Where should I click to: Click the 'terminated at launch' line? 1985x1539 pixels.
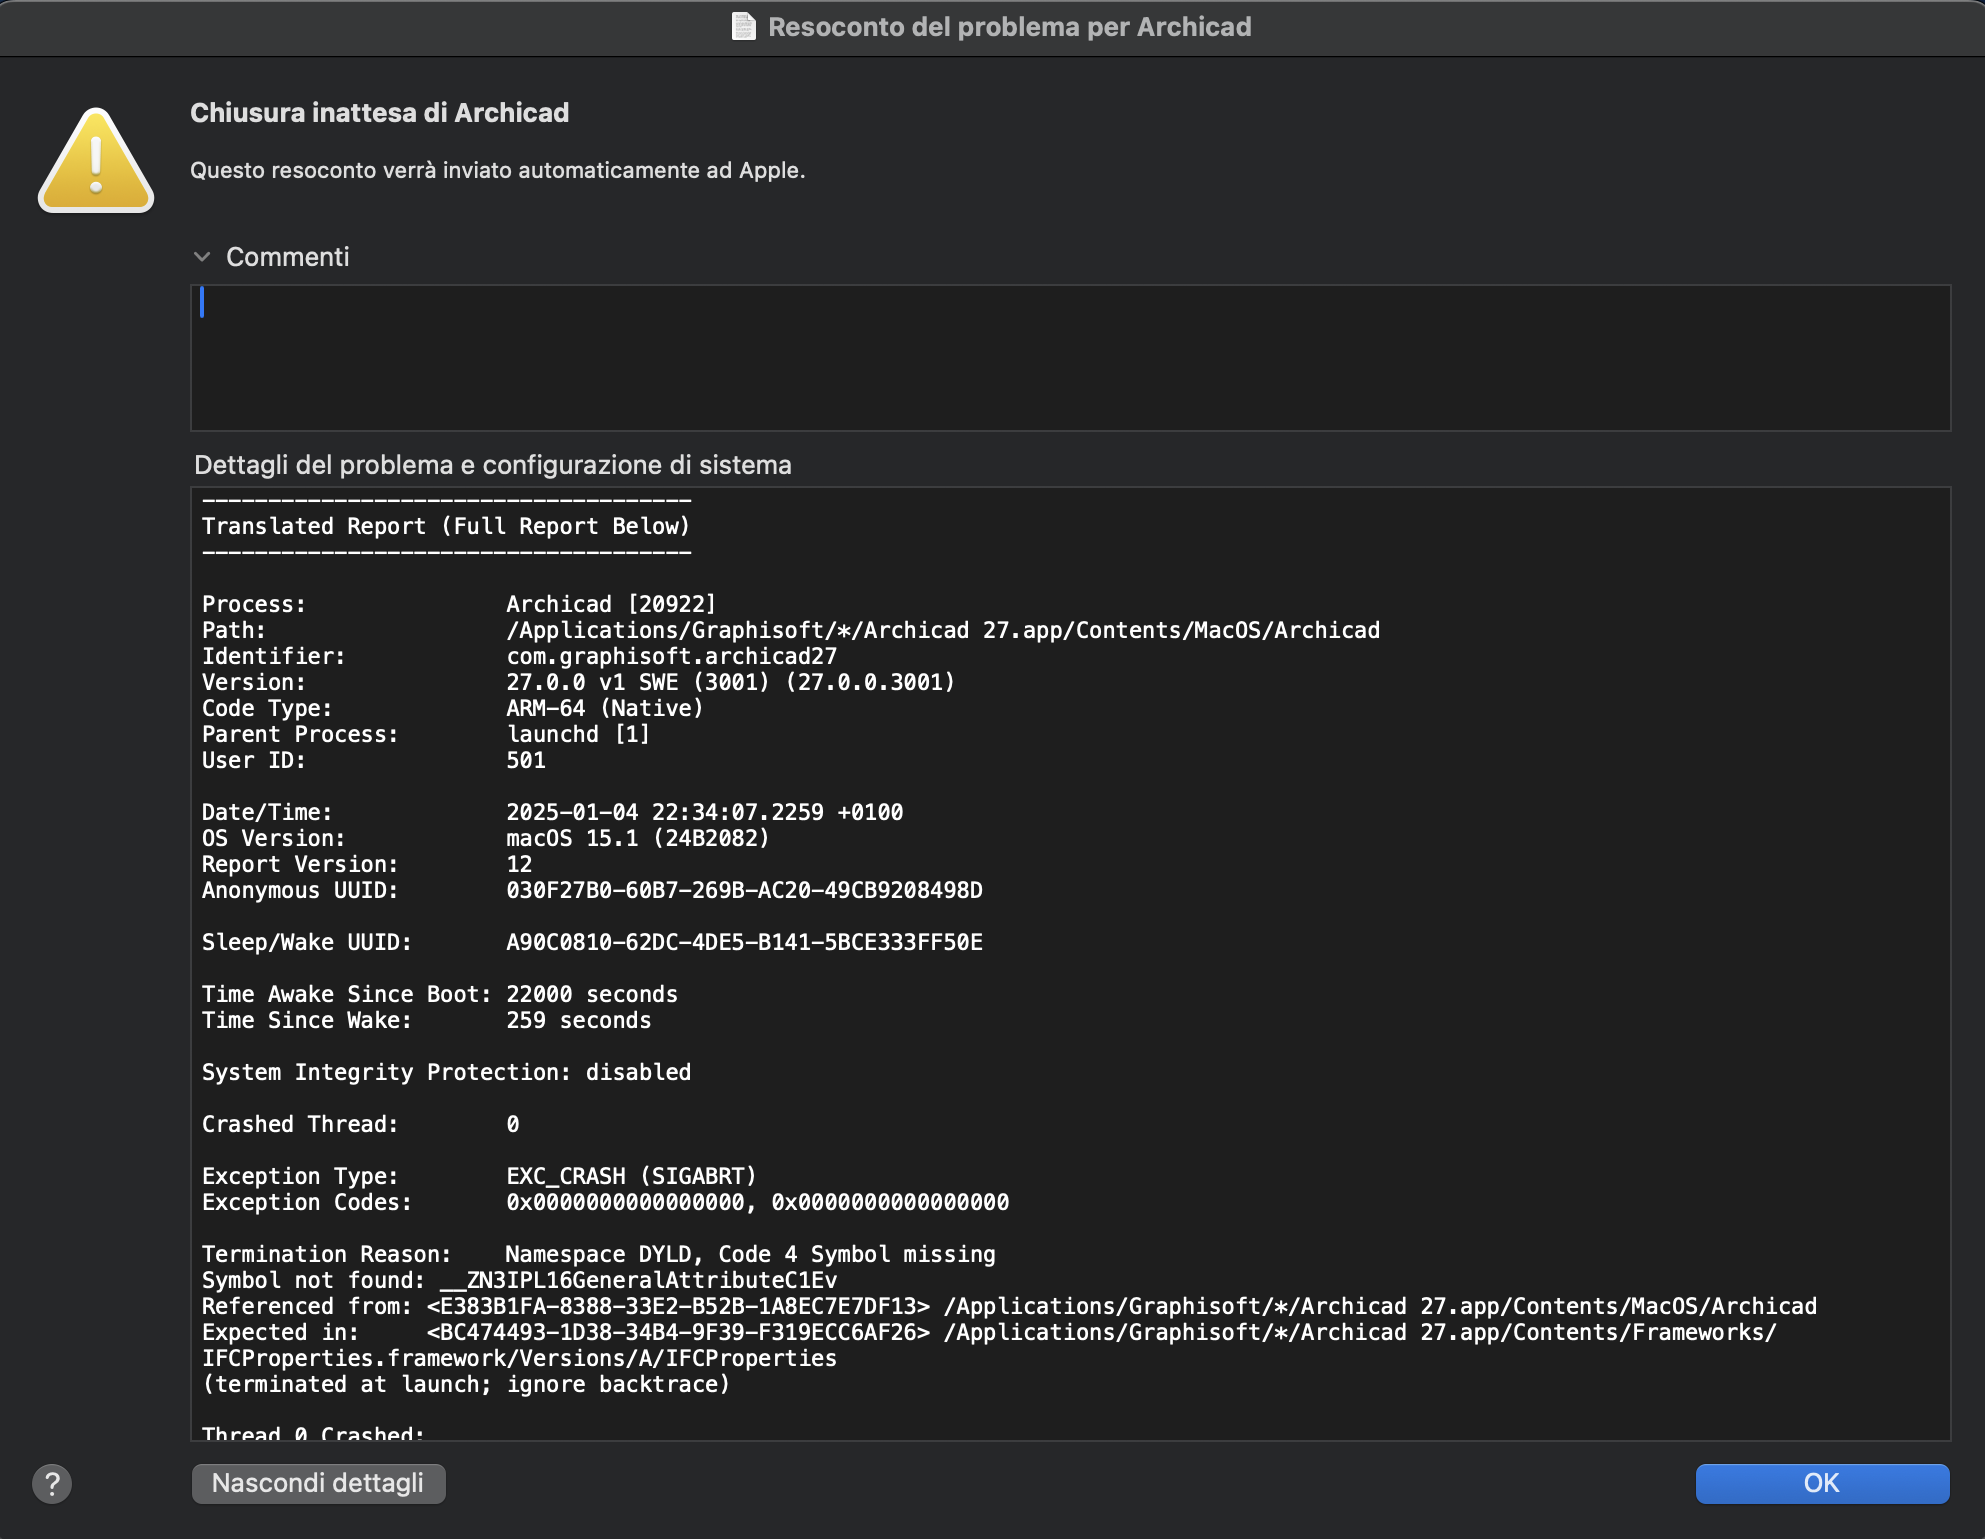pyautogui.click(x=466, y=1384)
